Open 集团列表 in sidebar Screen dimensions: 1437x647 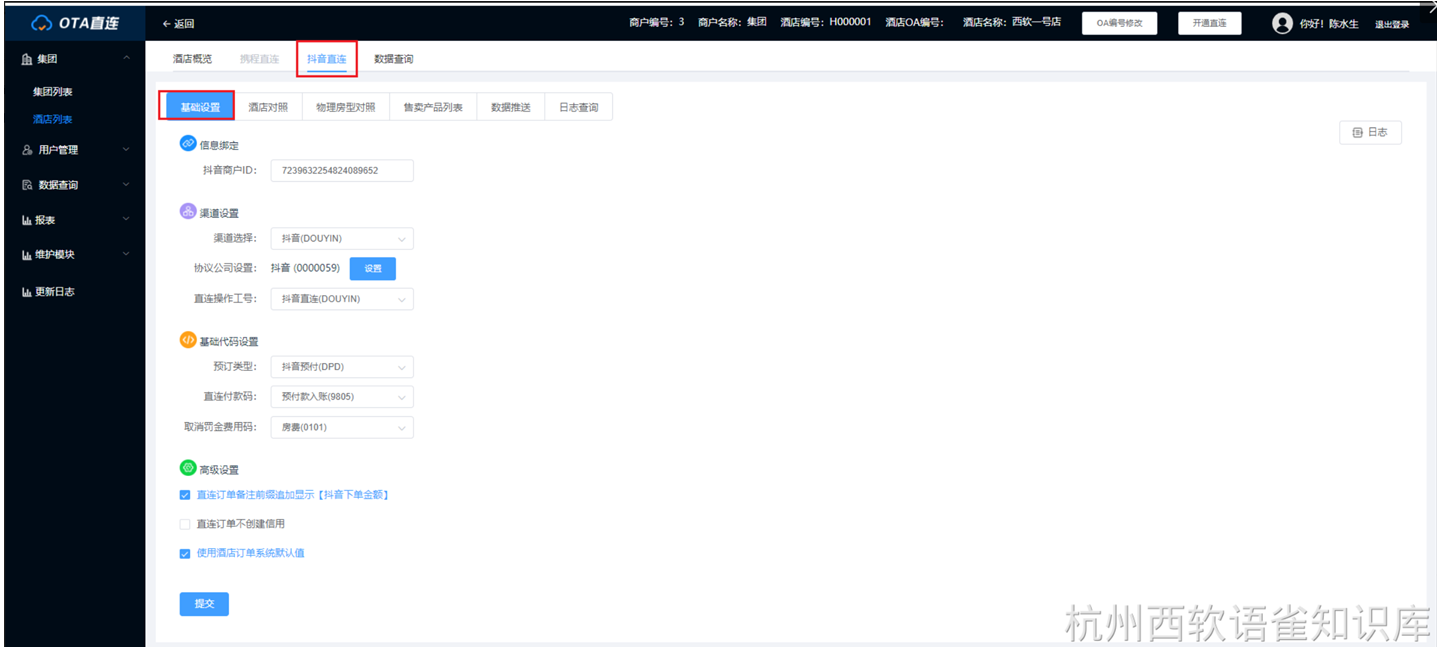click(53, 92)
